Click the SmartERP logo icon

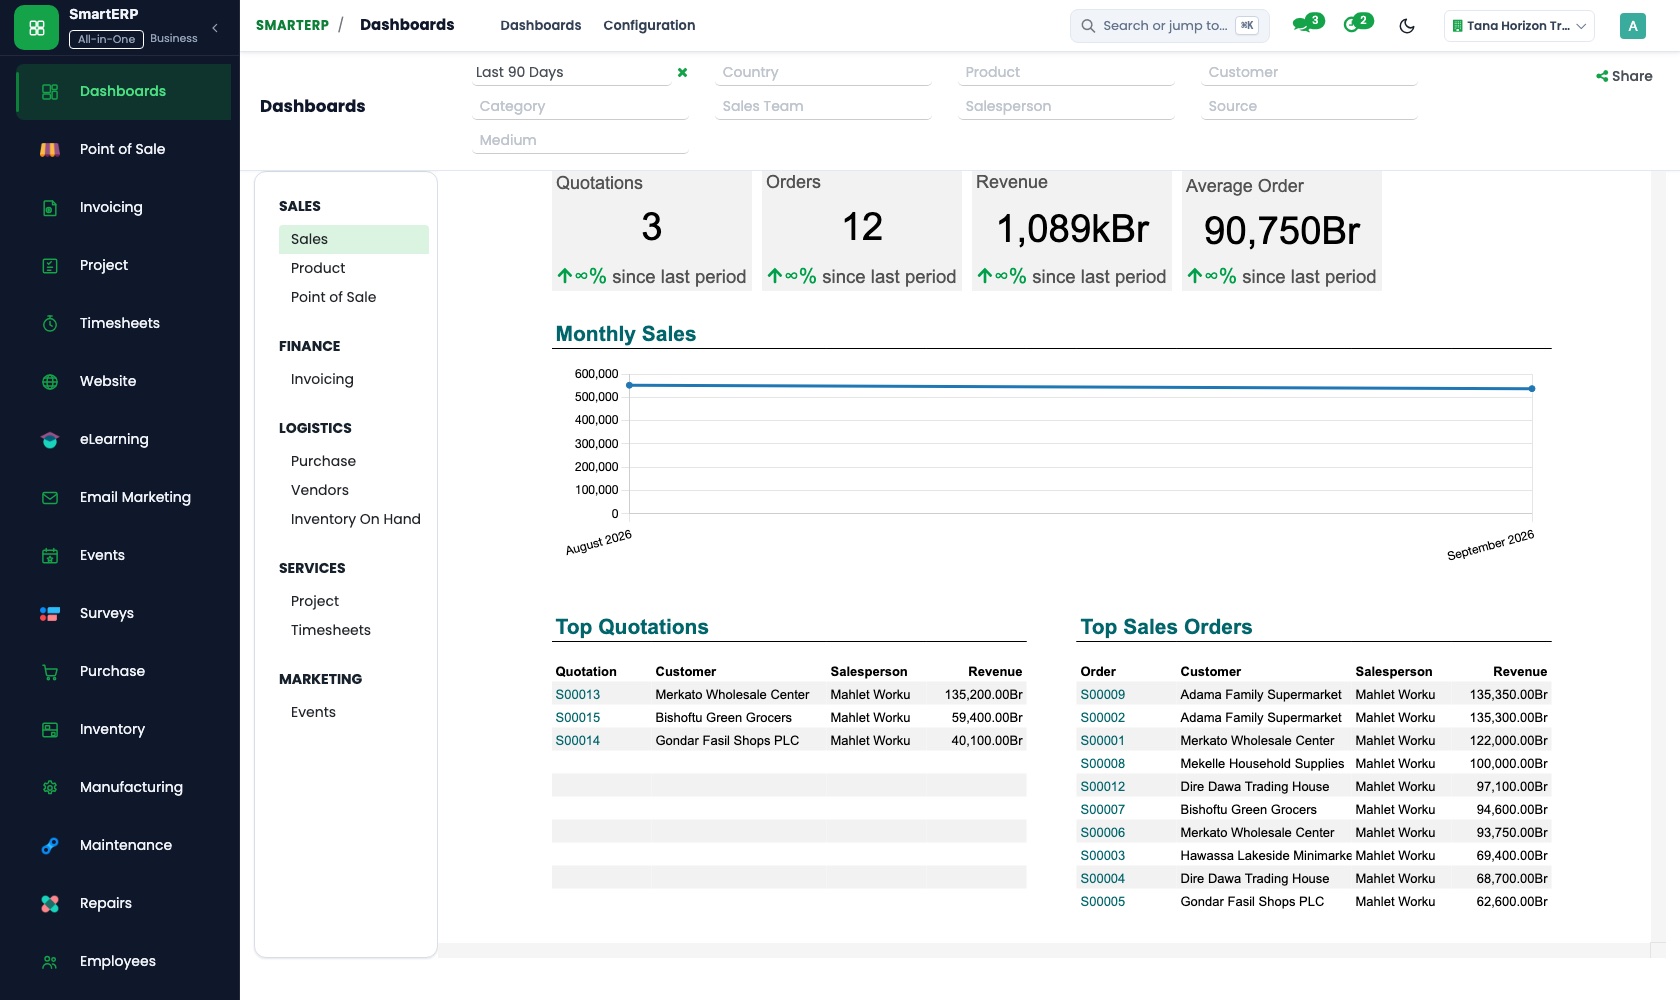37,27
